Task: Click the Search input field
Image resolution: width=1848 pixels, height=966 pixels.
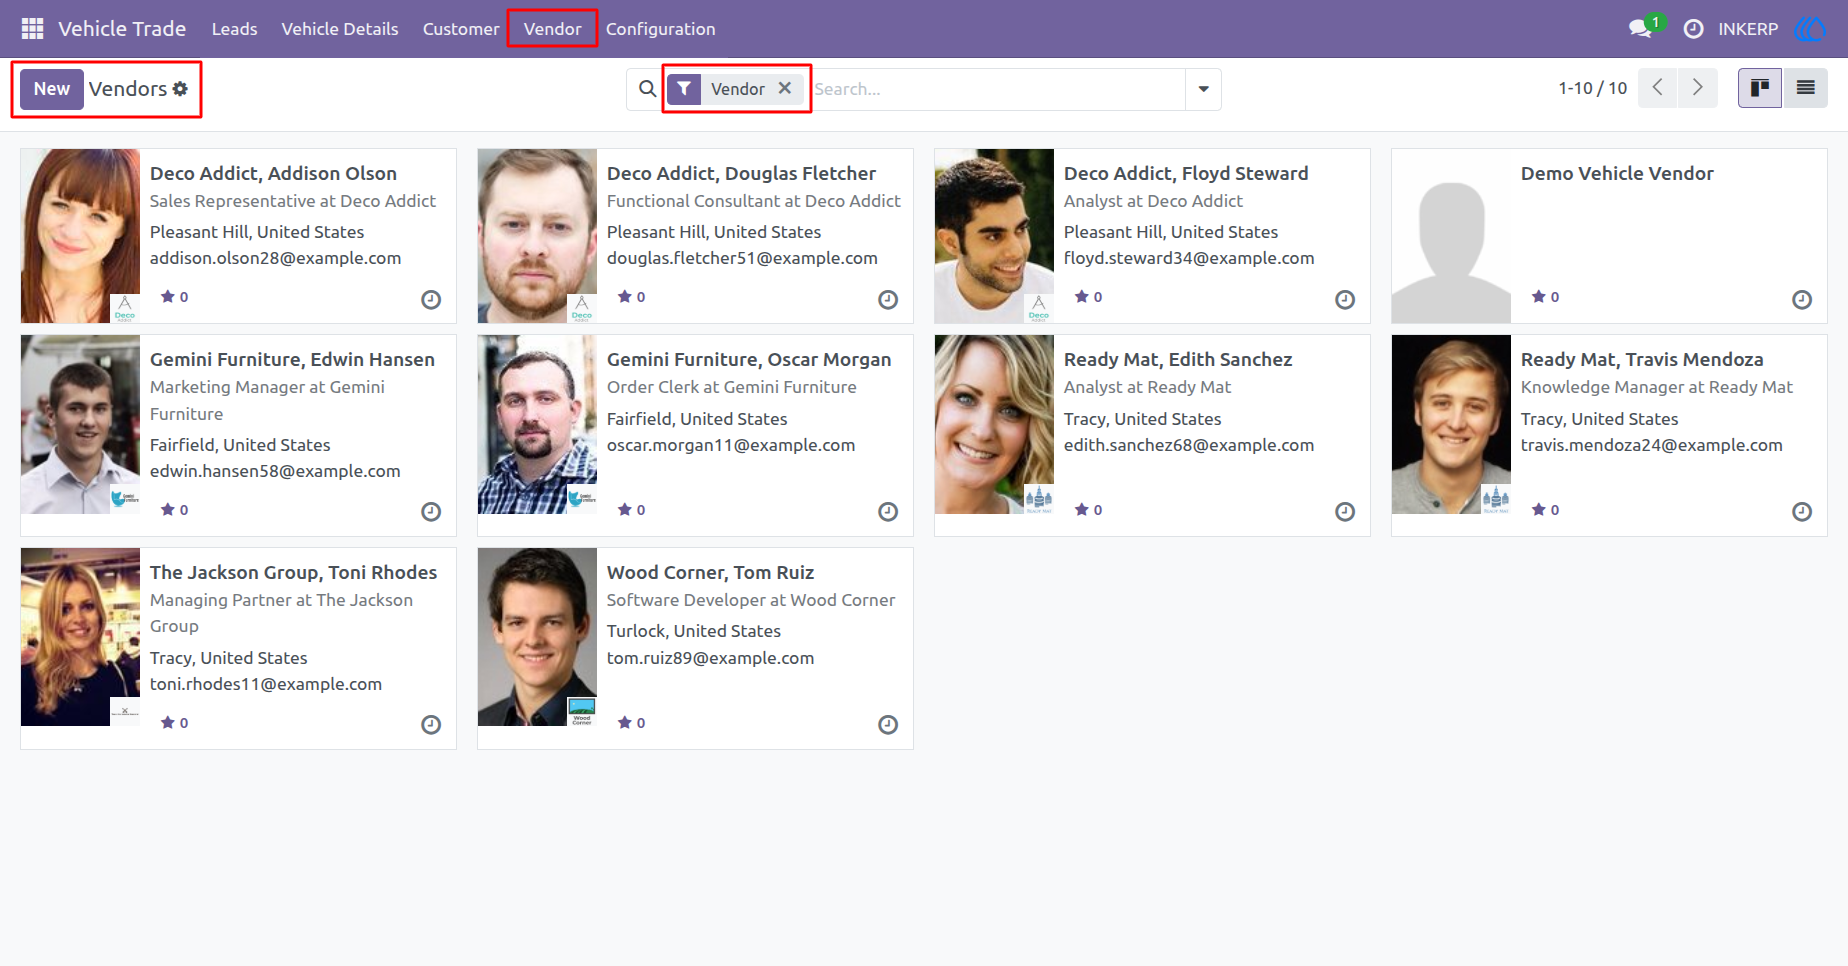Action: pos(996,89)
